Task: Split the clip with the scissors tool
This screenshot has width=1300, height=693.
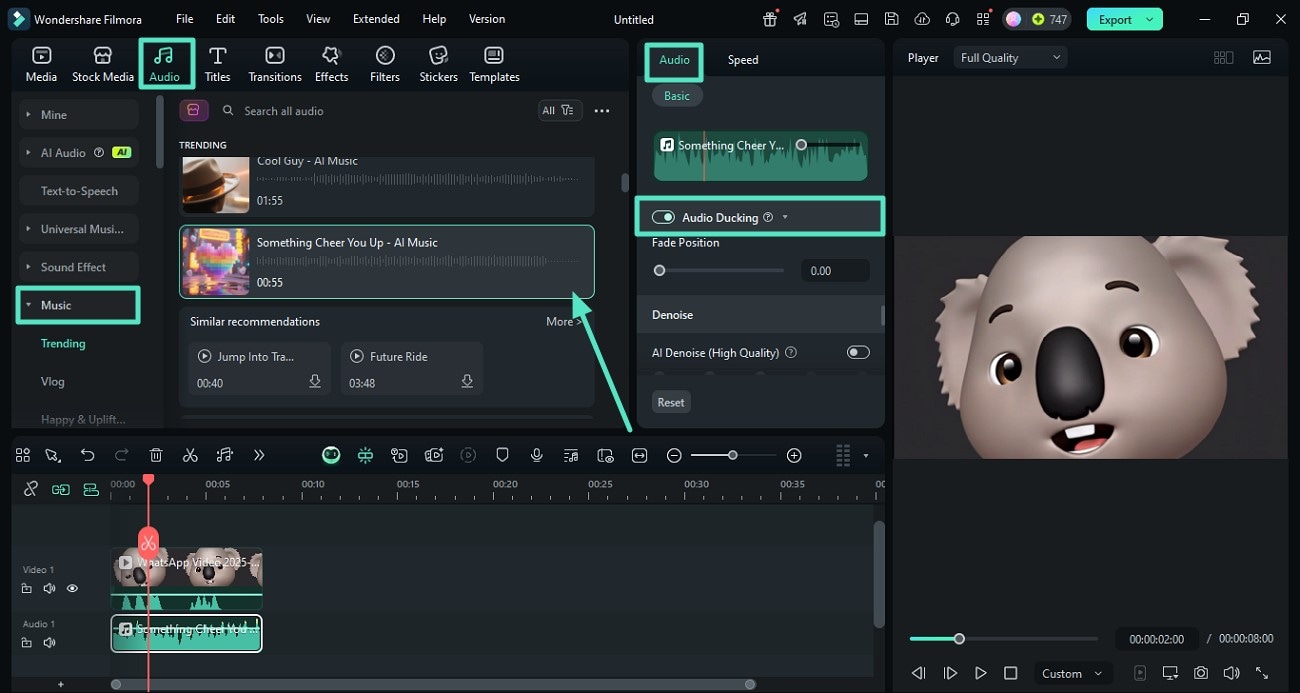Action: pos(190,455)
